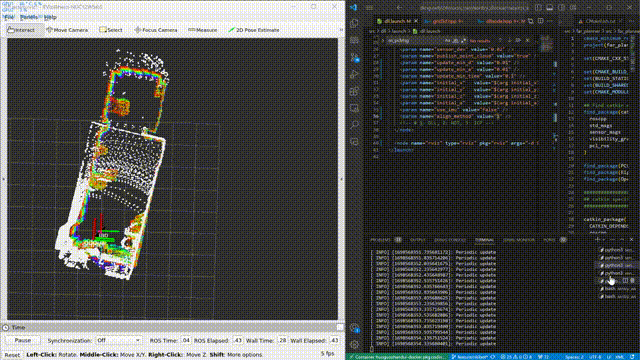Open the launch profile dropdown beside new terminal
Screen dimensions: 640x360
click(x=604, y=240)
